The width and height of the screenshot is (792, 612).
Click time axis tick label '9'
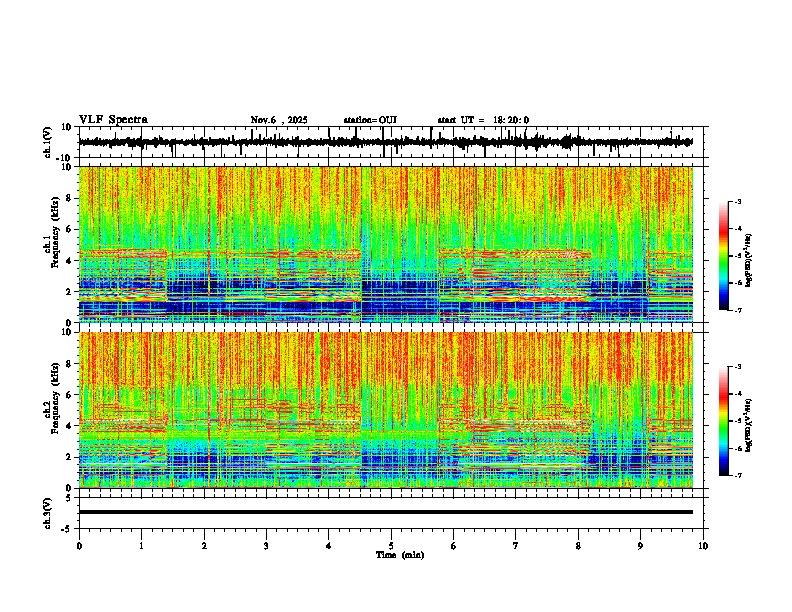640,546
